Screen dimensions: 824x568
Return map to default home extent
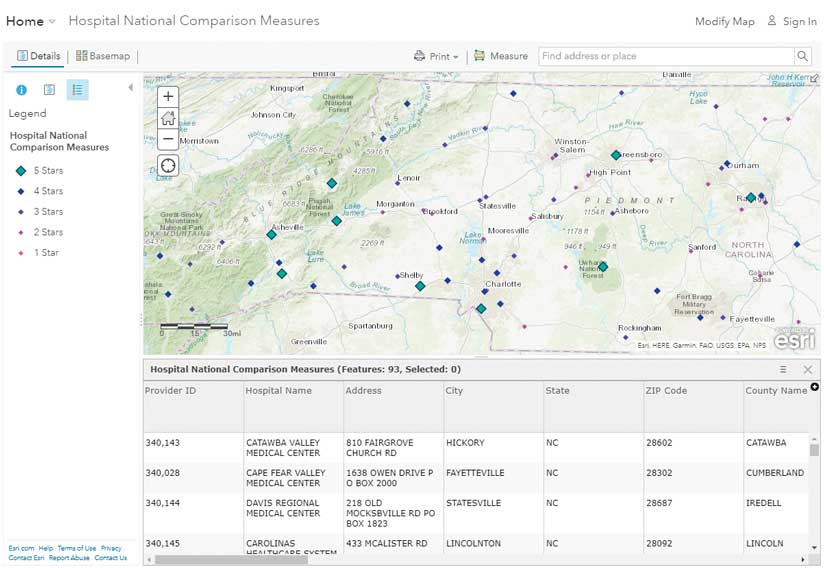(168, 118)
